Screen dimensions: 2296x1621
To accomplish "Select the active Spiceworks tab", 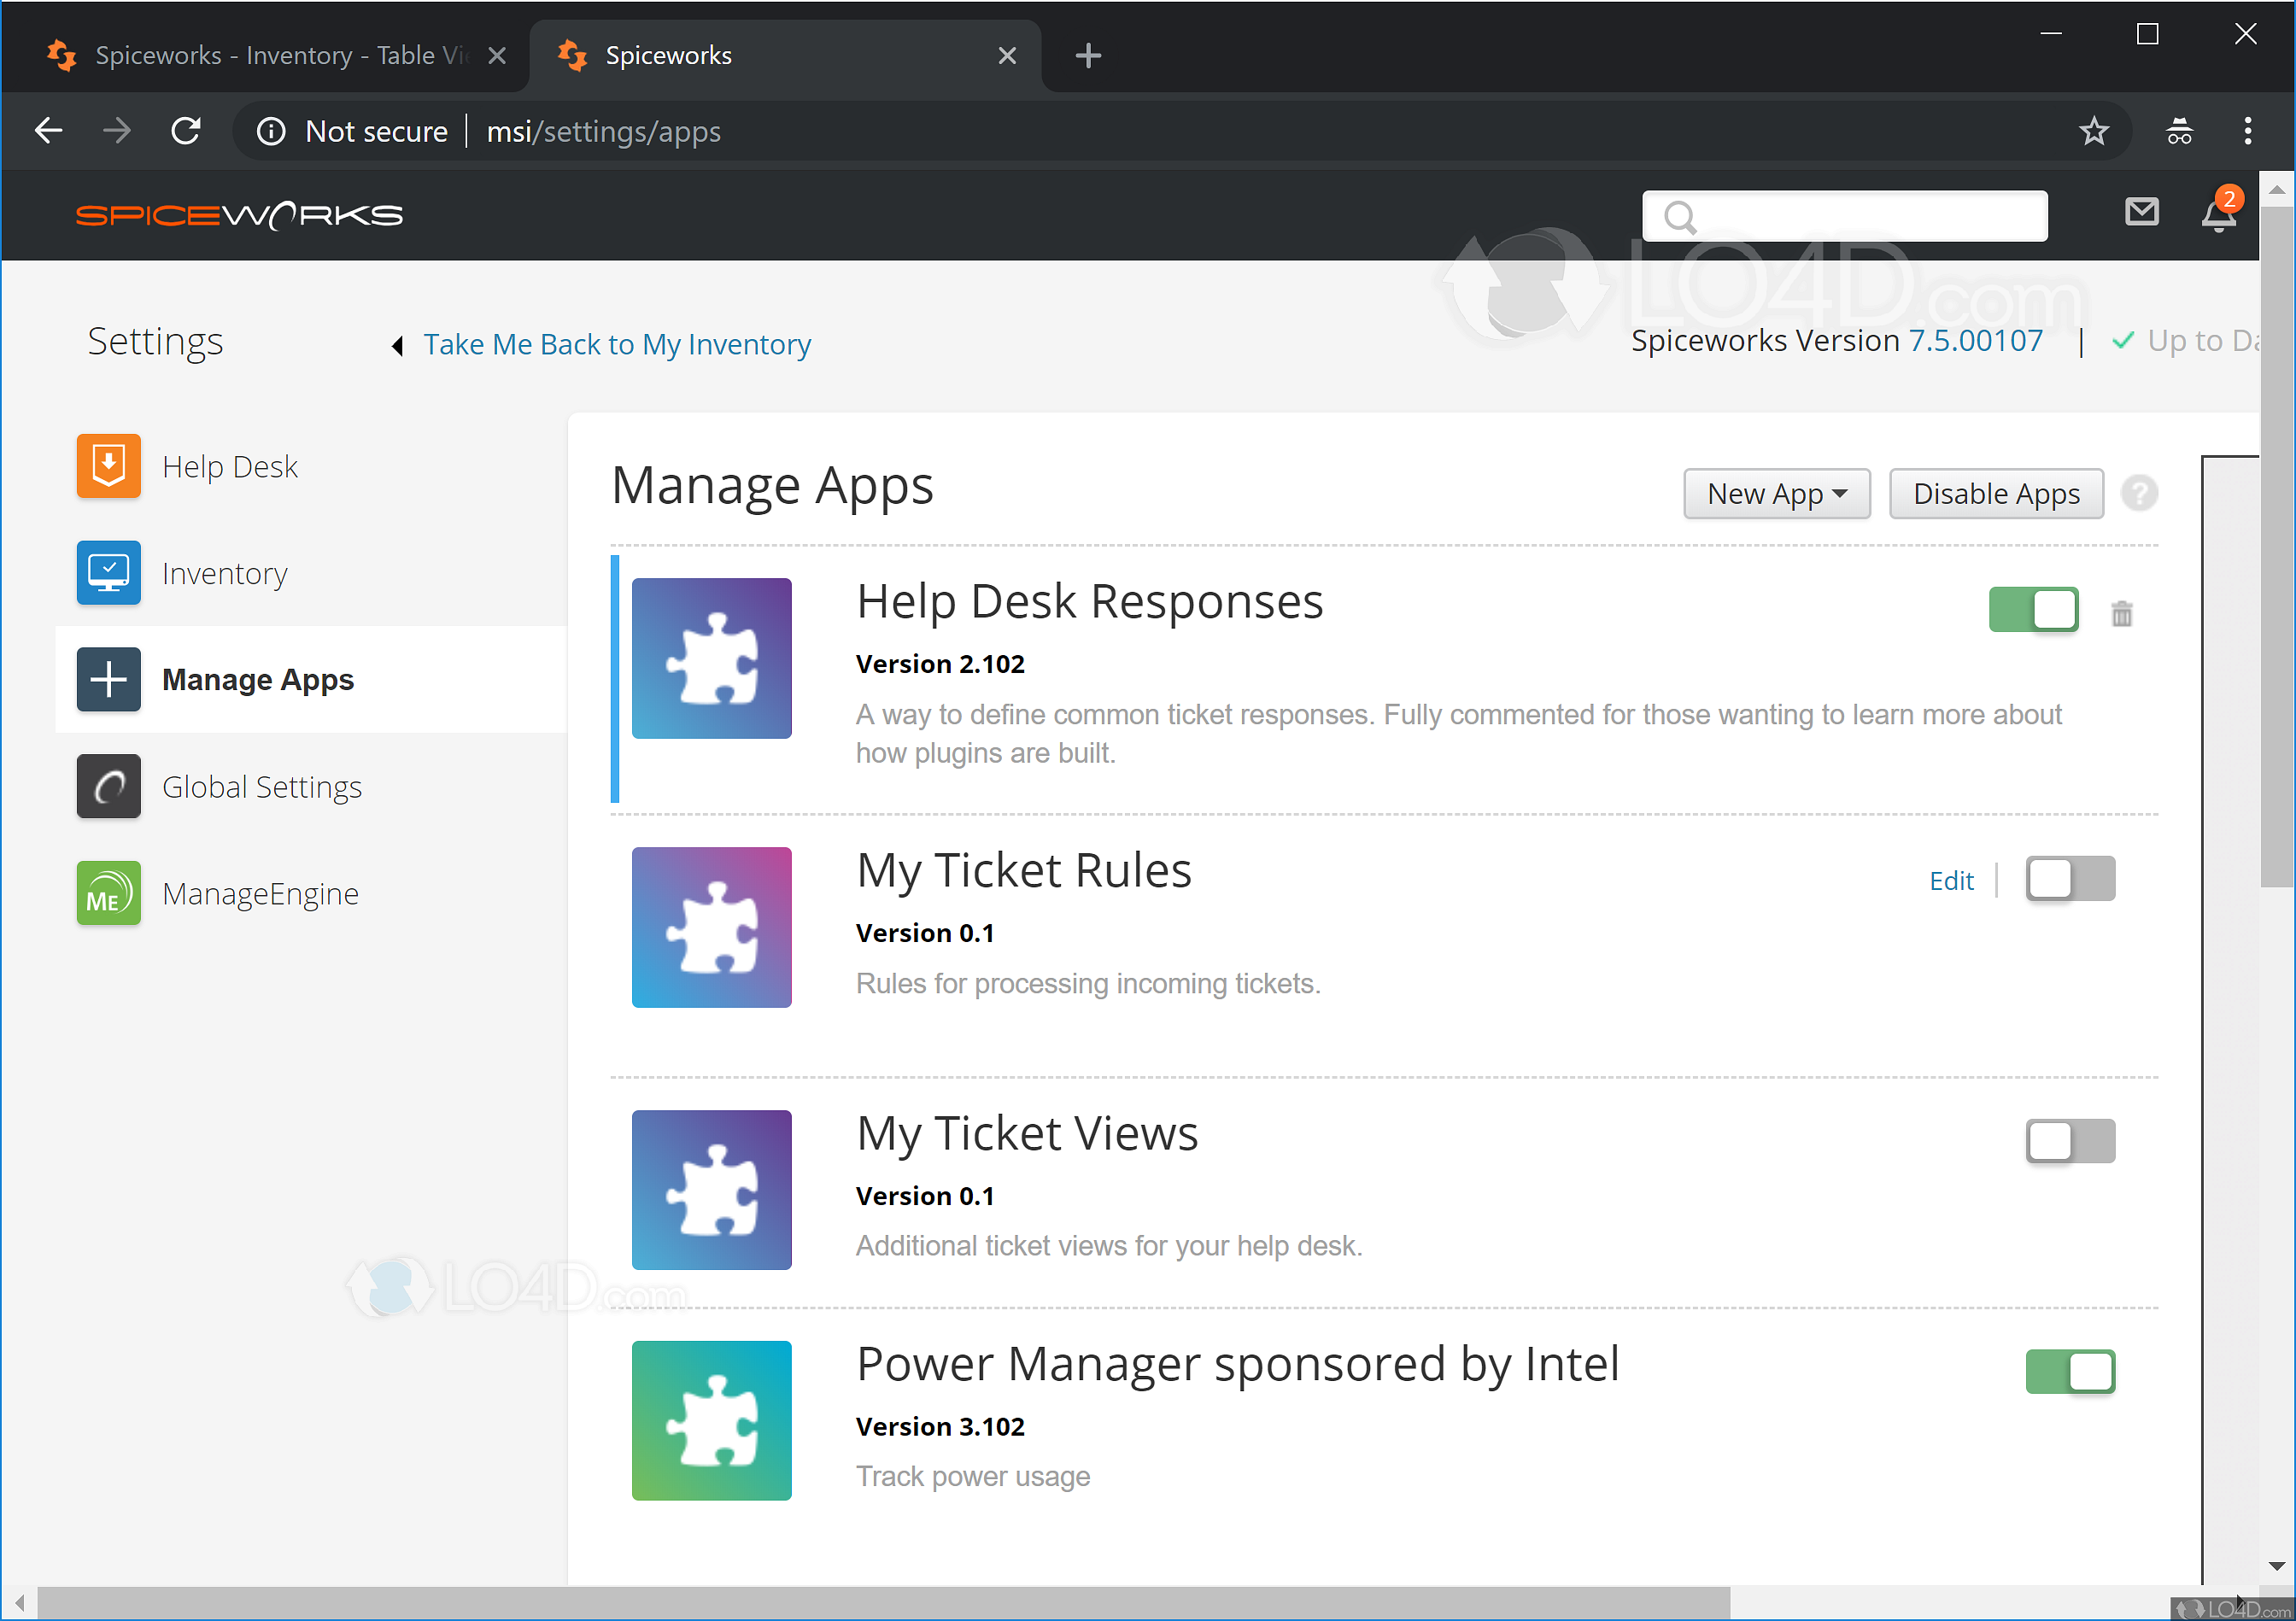I will point(785,56).
